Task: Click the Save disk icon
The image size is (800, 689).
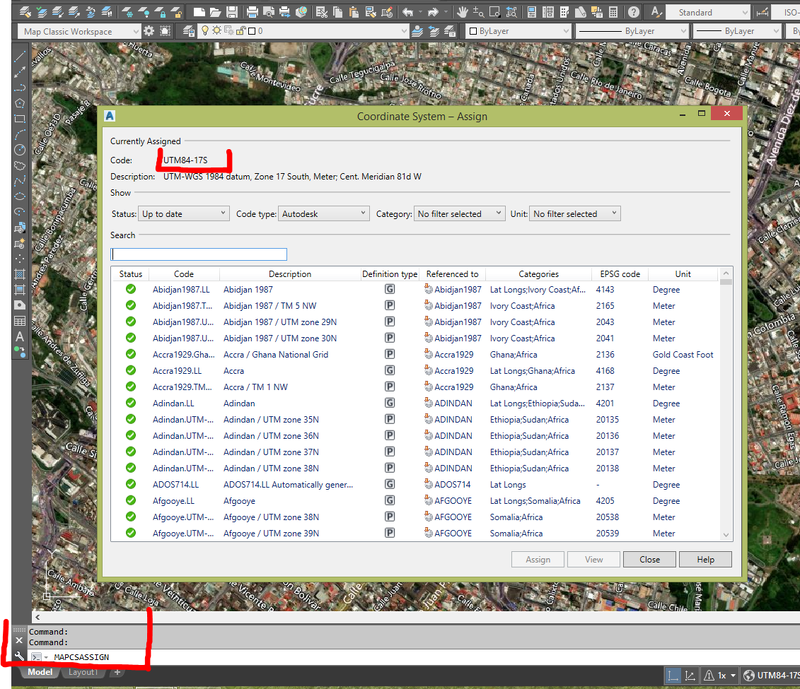Action: tap(232, 12)
